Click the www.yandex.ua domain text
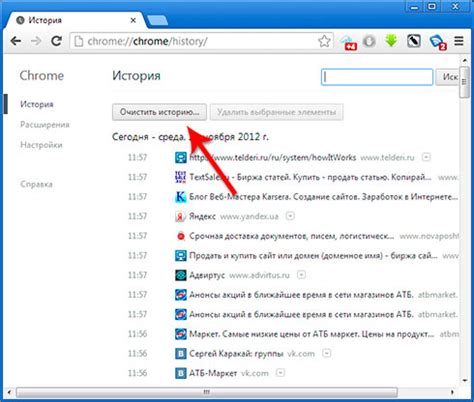Screen dimensions: 474x402 [x=249, y=216]
